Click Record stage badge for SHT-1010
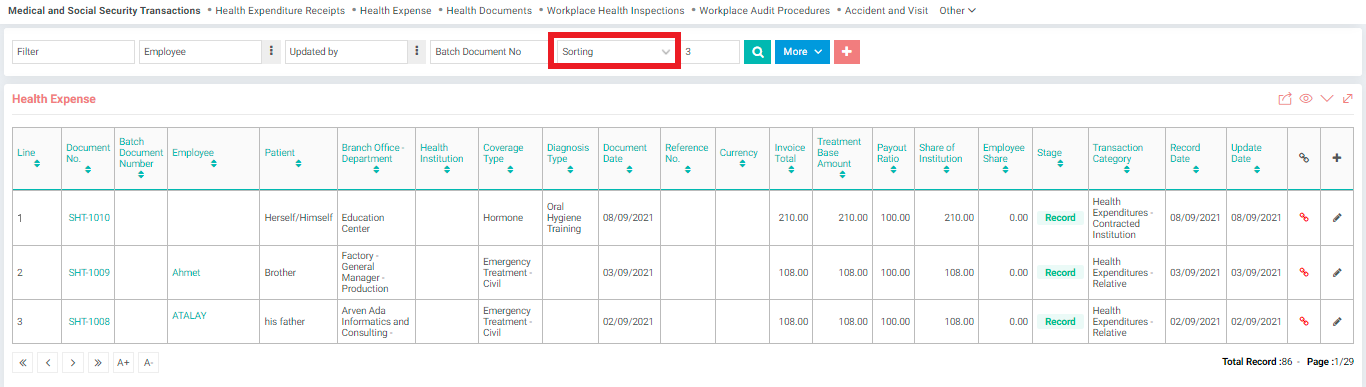 pyautogui.click(x=1060, y=217)
